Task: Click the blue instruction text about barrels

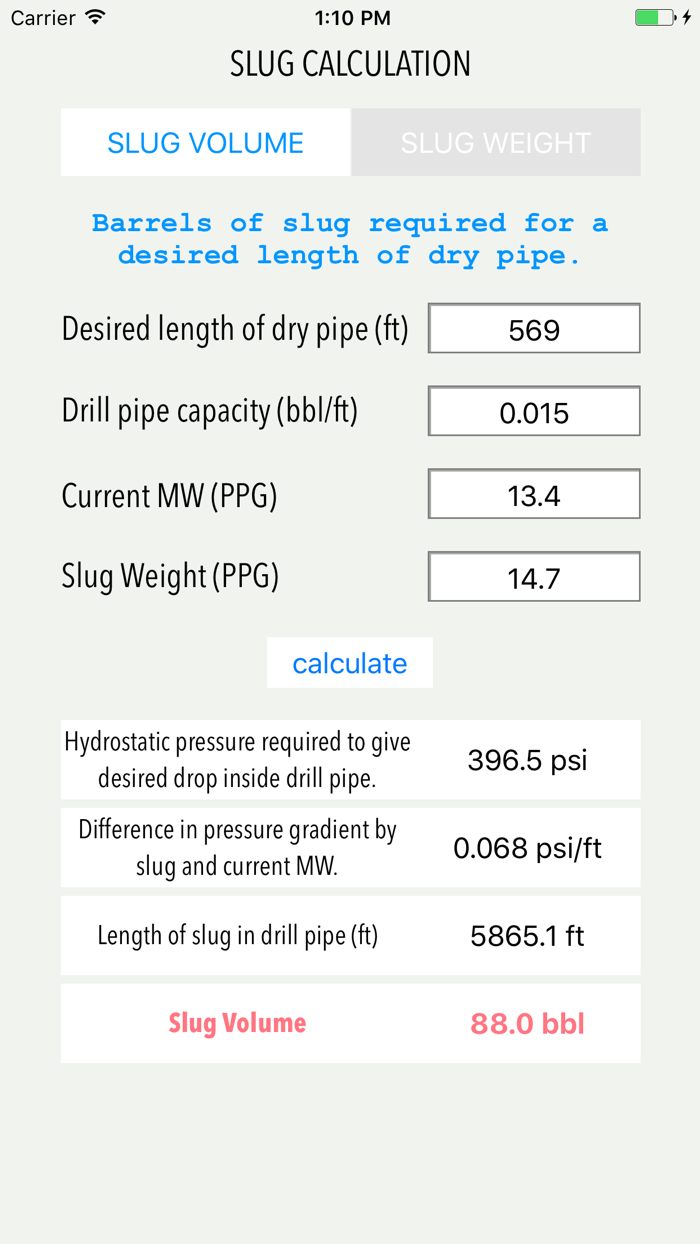Action: tap(350, 238)
